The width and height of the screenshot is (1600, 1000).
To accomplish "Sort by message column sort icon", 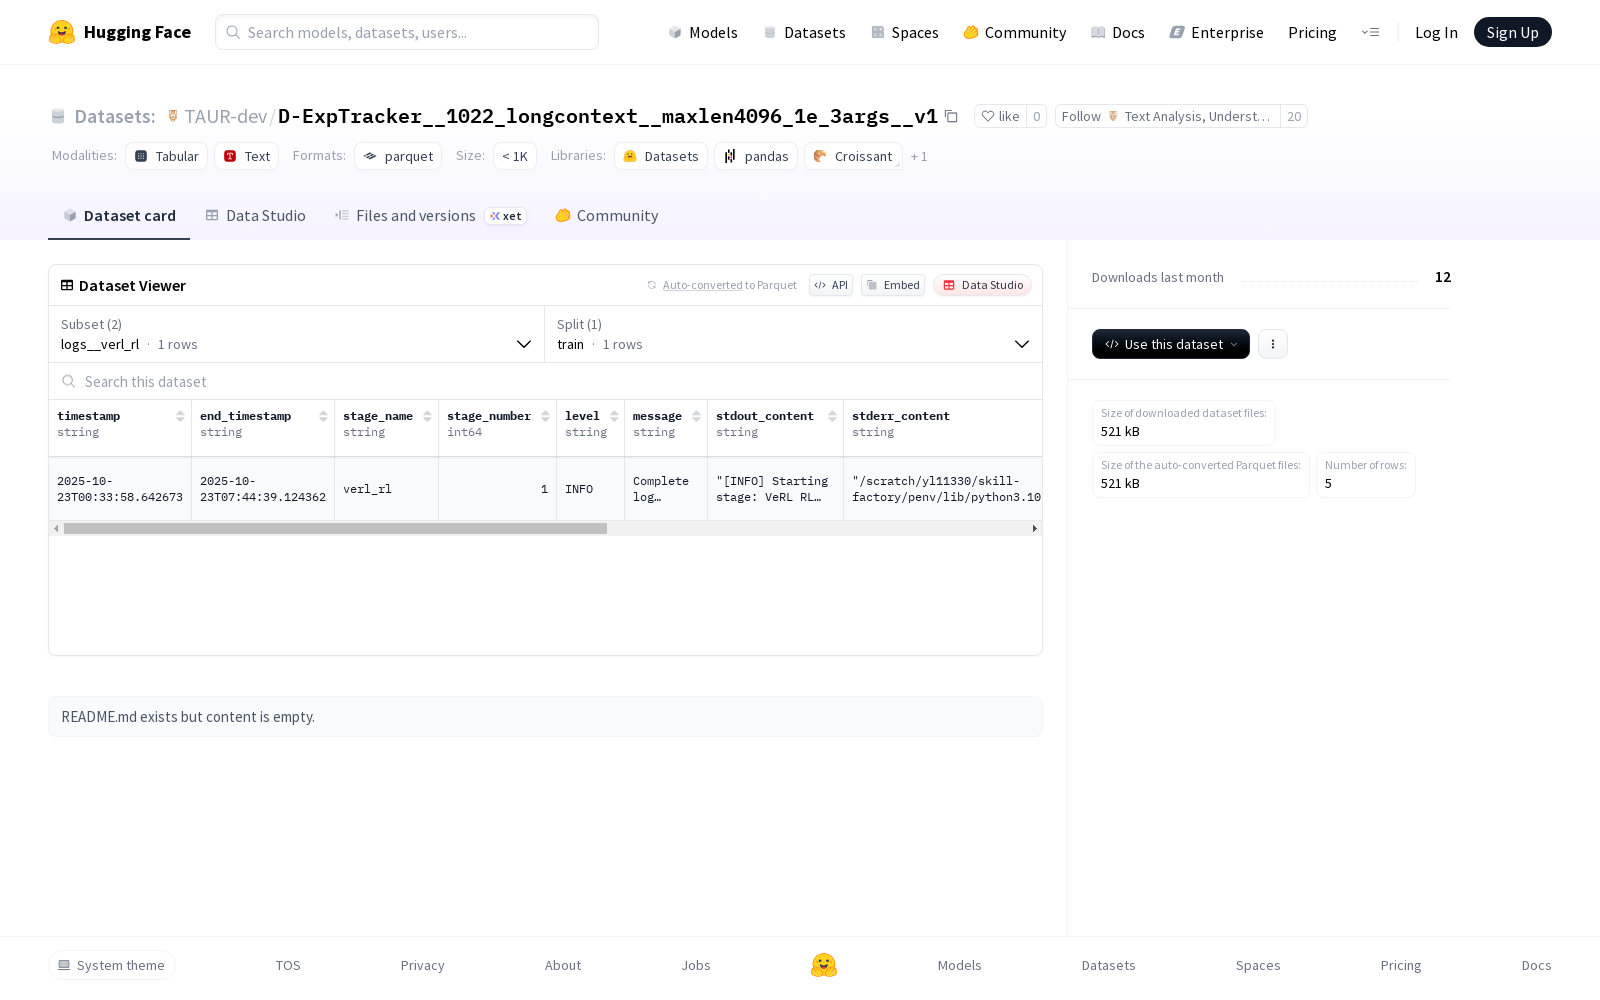I will pyautogui.click(x=696, y=416).
